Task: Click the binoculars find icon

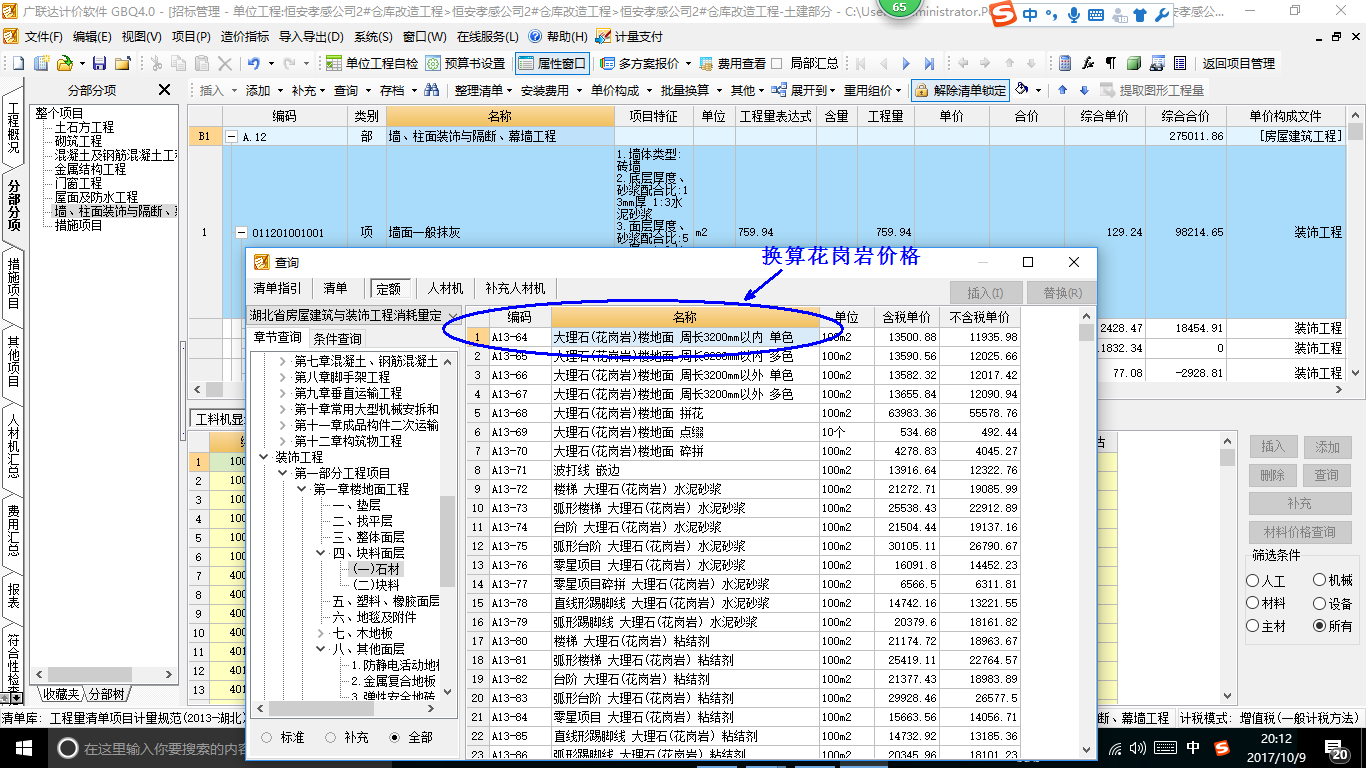Action: tap(431, 90)
